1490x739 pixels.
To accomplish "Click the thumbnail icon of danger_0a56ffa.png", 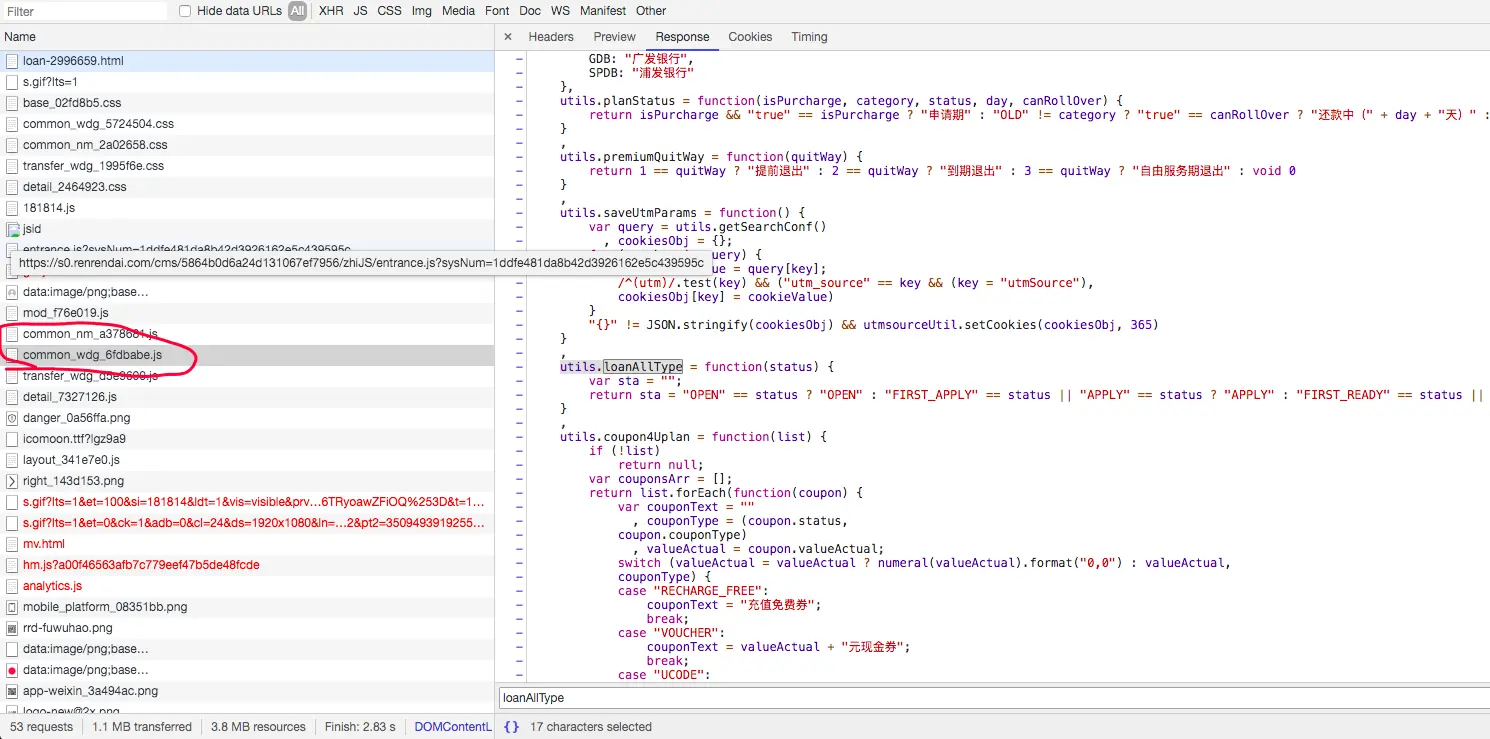I will 12,418.
